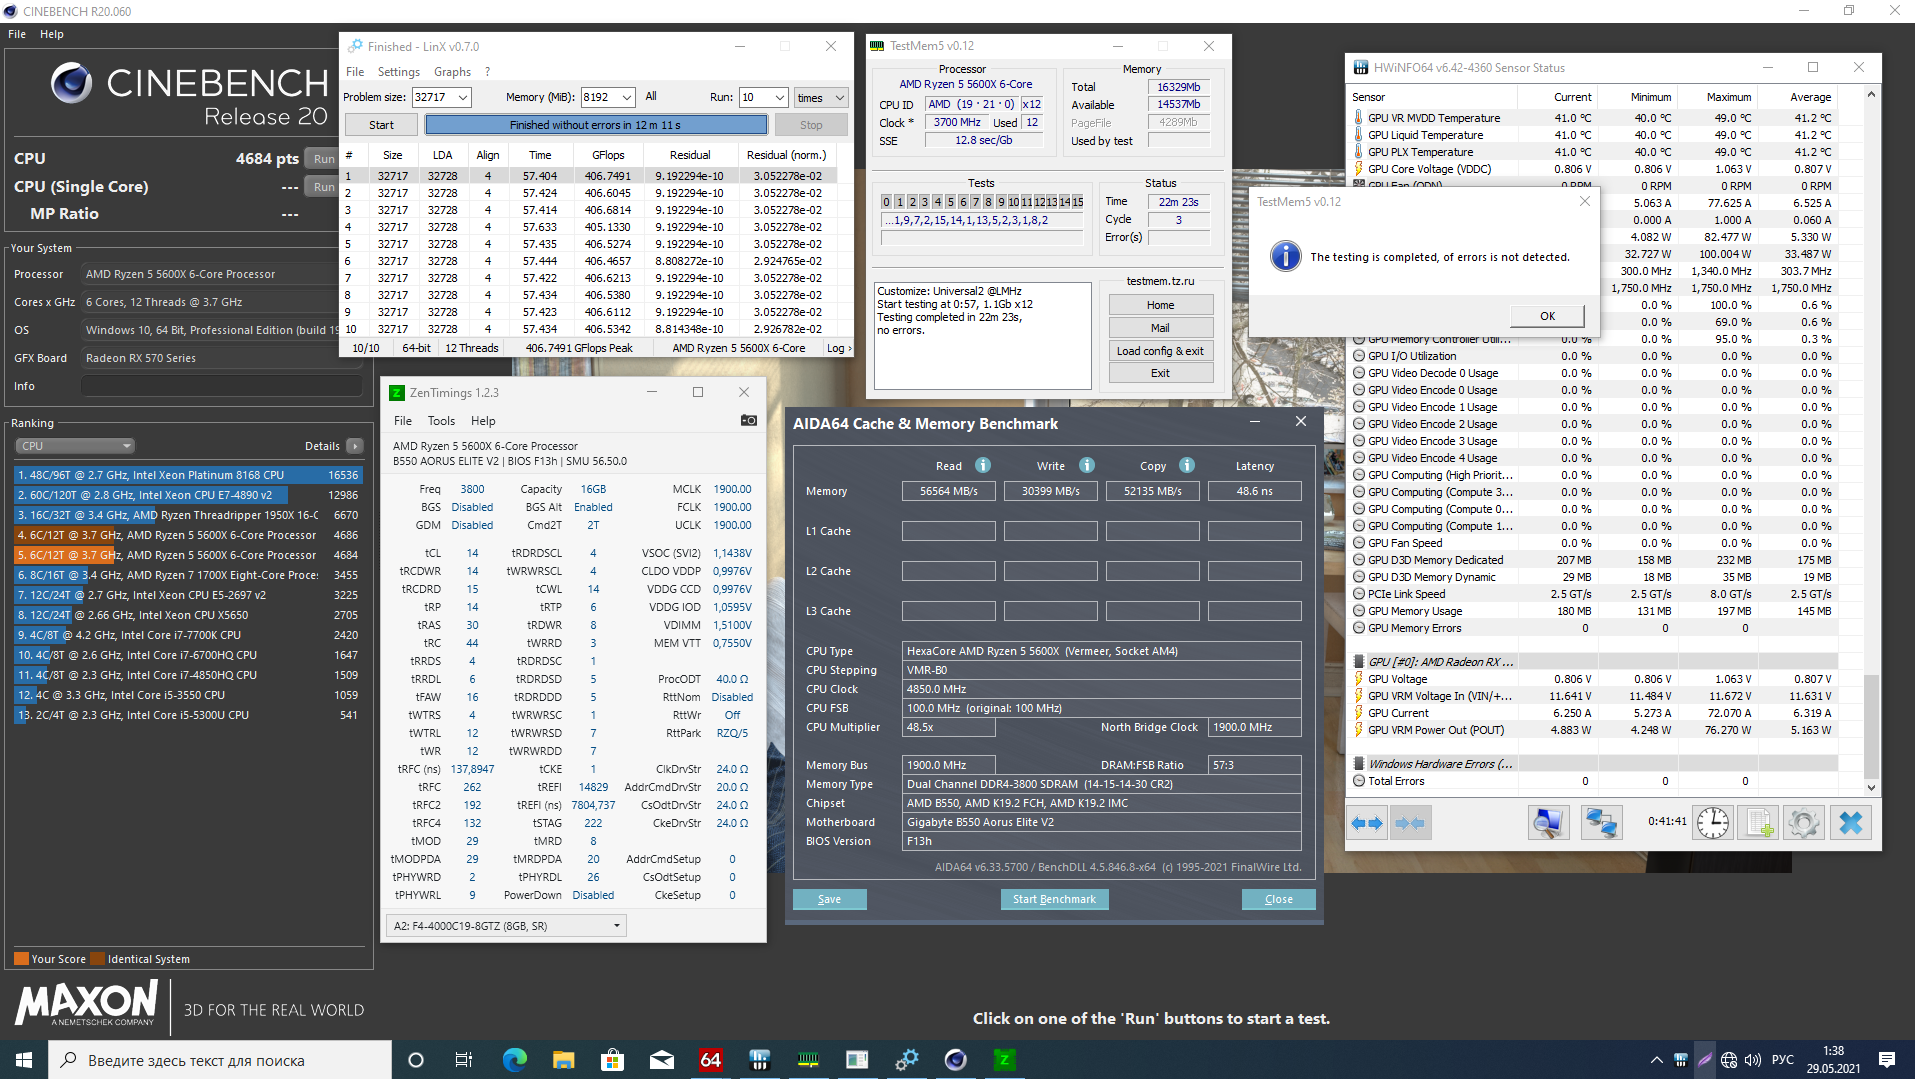
Task: Click HWiNFO network computers icon
Action: [1600, 823]
